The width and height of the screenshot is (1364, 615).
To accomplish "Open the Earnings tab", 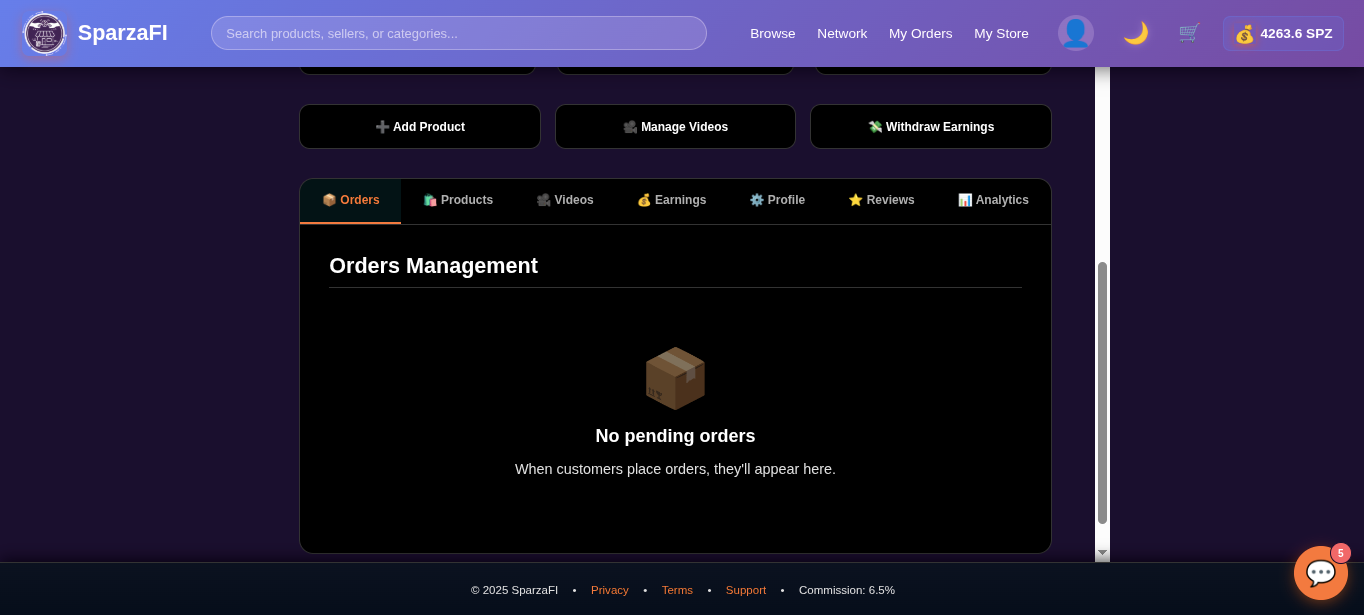I will click(x=671, y=200).
